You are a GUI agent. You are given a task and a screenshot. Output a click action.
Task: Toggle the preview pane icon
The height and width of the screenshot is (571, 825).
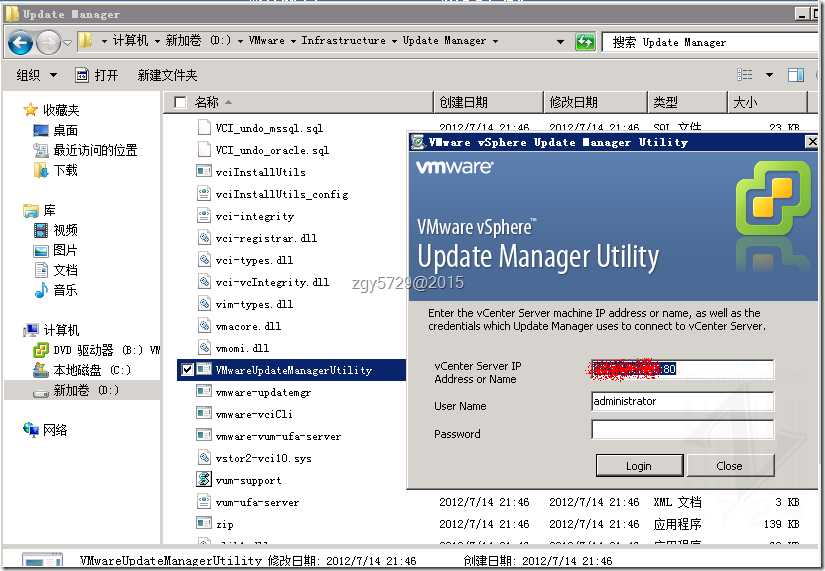796,75
